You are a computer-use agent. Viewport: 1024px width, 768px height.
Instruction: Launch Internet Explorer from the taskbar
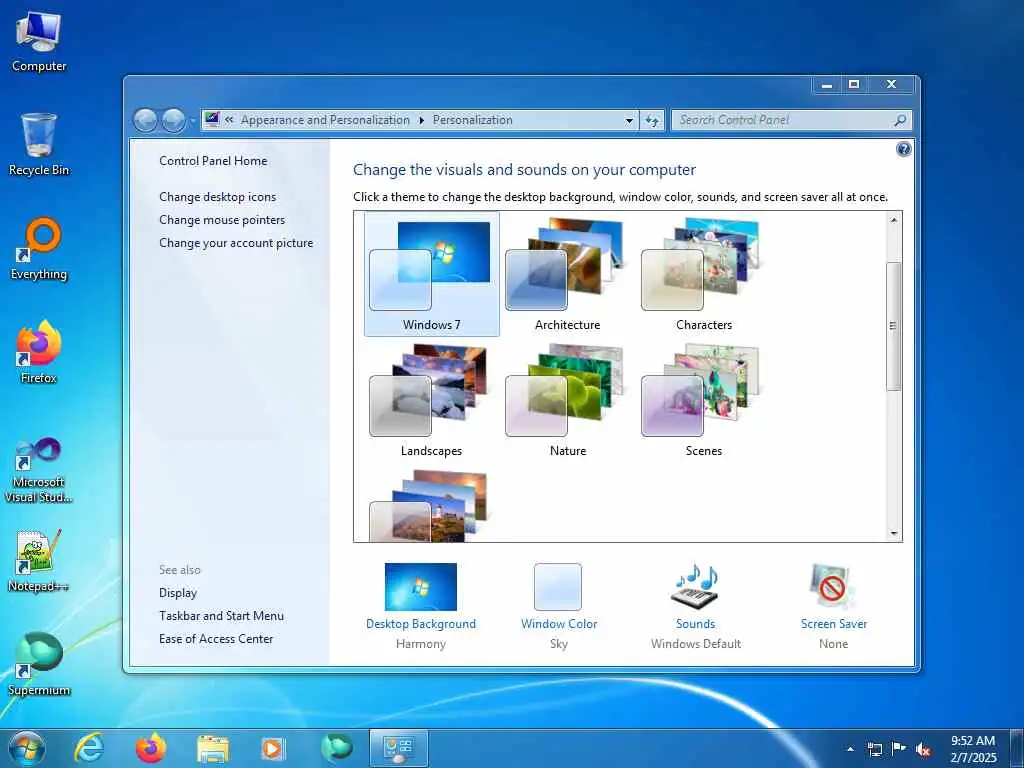89,748
